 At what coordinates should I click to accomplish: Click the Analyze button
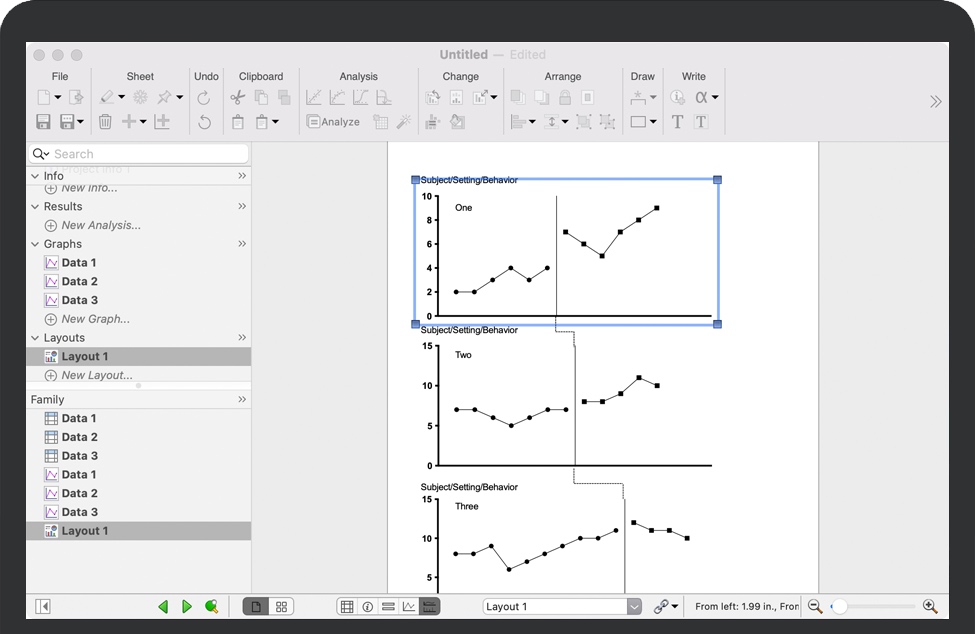[x=333, y=122]
